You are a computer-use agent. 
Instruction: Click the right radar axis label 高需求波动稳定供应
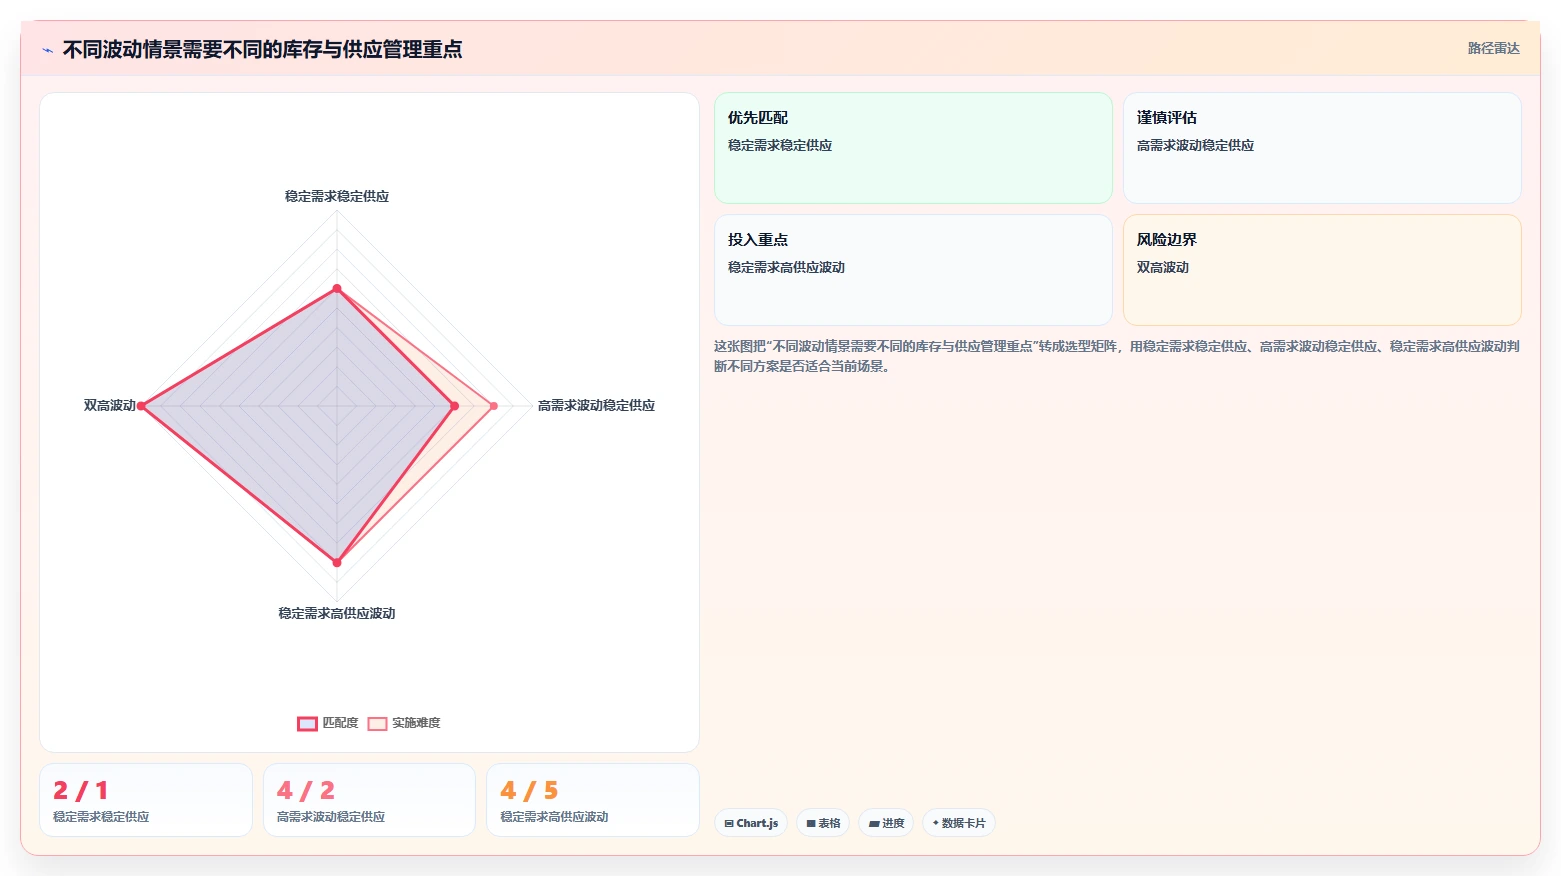pos(596,406)
